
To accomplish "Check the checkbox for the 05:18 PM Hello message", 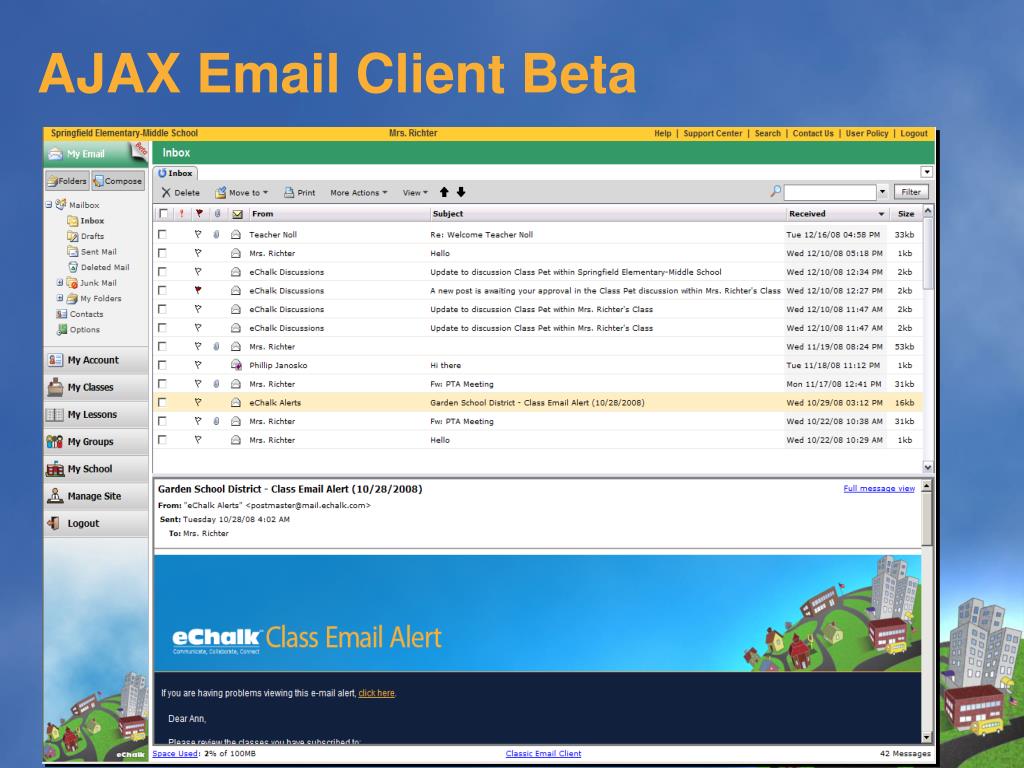I will point(162,253).
